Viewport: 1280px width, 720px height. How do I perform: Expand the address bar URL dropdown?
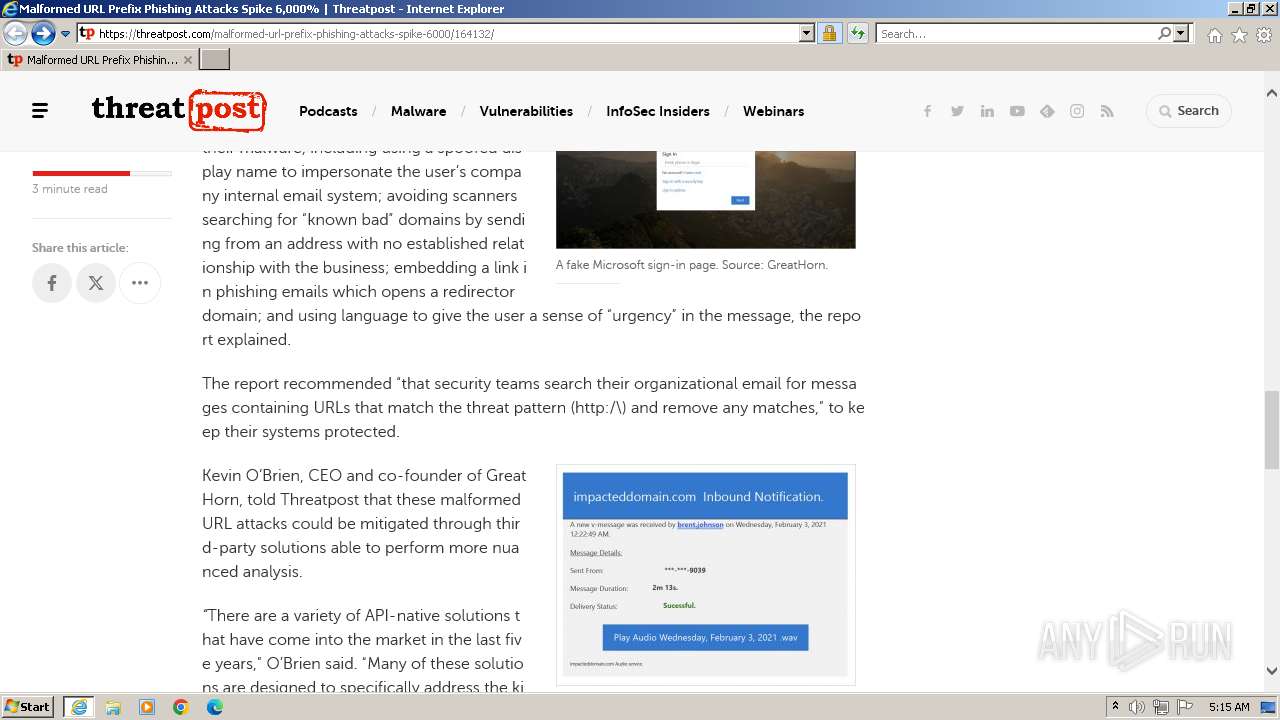coord(807,33)
